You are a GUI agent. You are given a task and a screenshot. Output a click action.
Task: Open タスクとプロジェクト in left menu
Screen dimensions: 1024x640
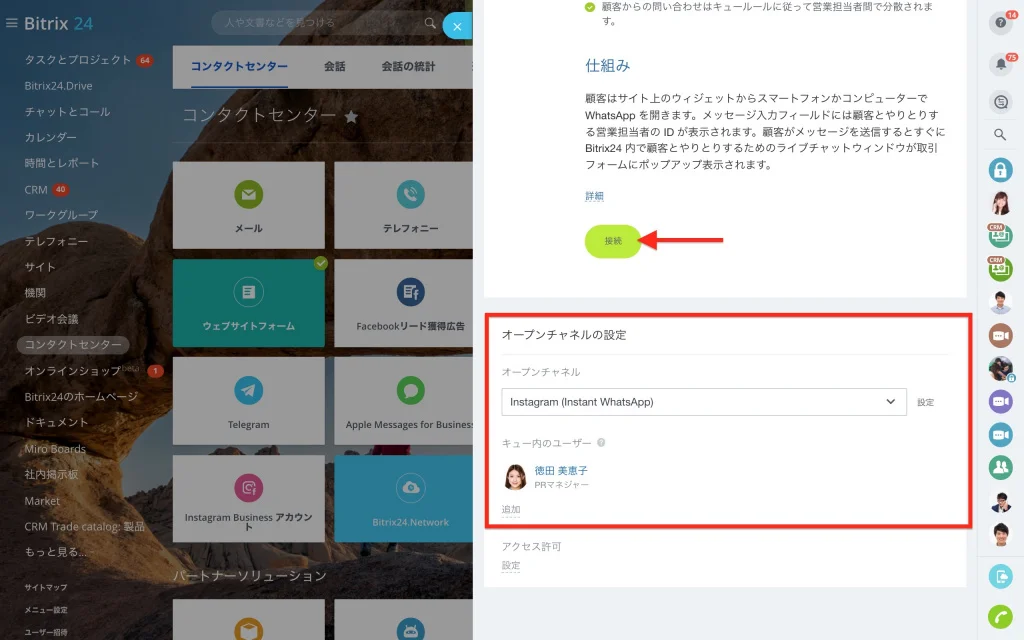(x=78, y=59)
